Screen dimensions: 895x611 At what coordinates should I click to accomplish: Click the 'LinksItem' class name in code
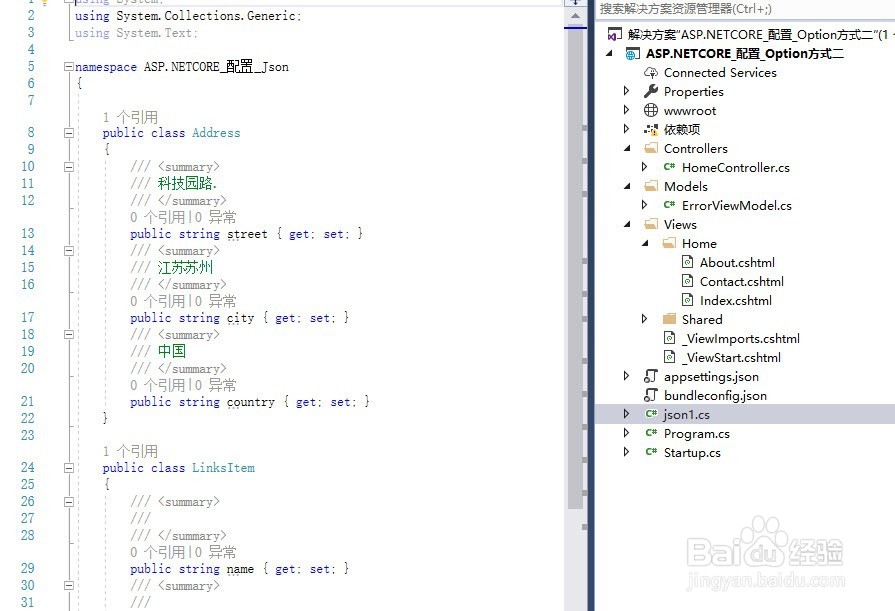coord(223,468)
